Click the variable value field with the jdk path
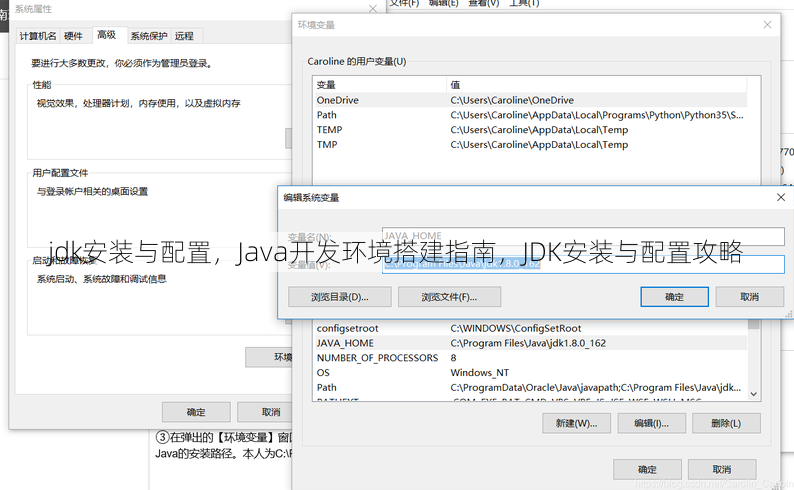The width and height of the screenshot is (794, 490). click(x=583, y=264)
